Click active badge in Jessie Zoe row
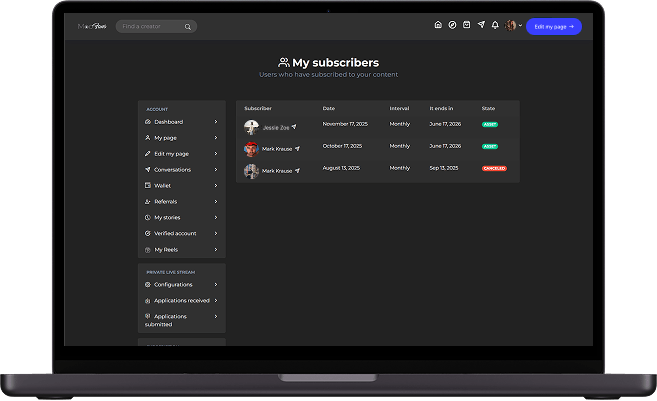The image size is (657, 401). click(490, 124)
